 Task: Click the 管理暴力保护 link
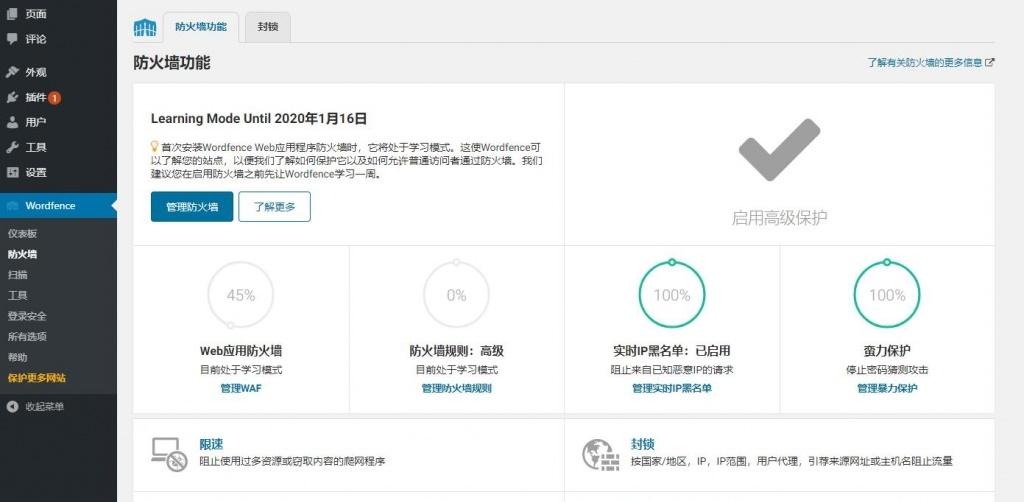(887, 388)
